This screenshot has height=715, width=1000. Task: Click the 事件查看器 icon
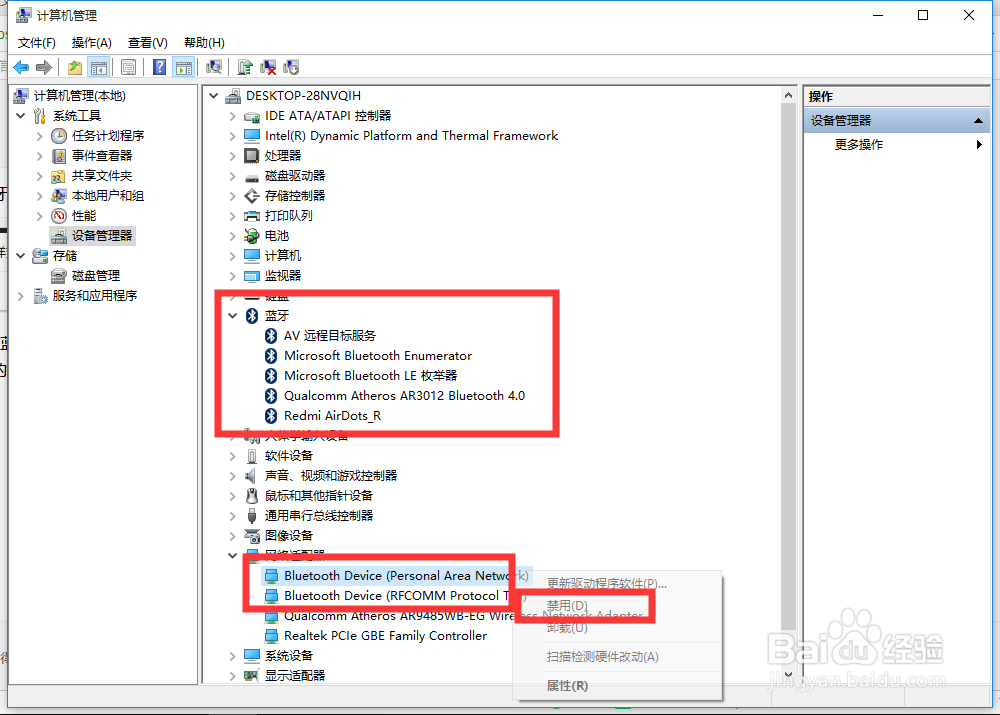(59, 156)
